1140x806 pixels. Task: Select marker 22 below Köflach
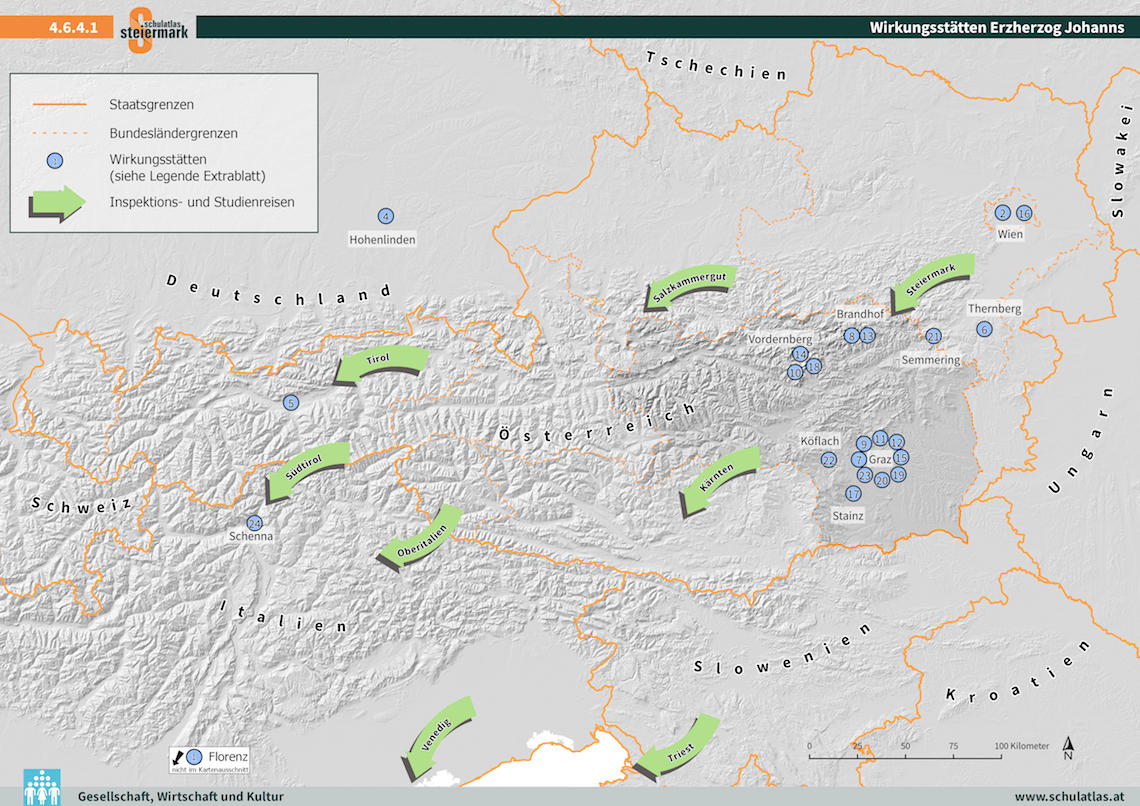click(828, 459)
